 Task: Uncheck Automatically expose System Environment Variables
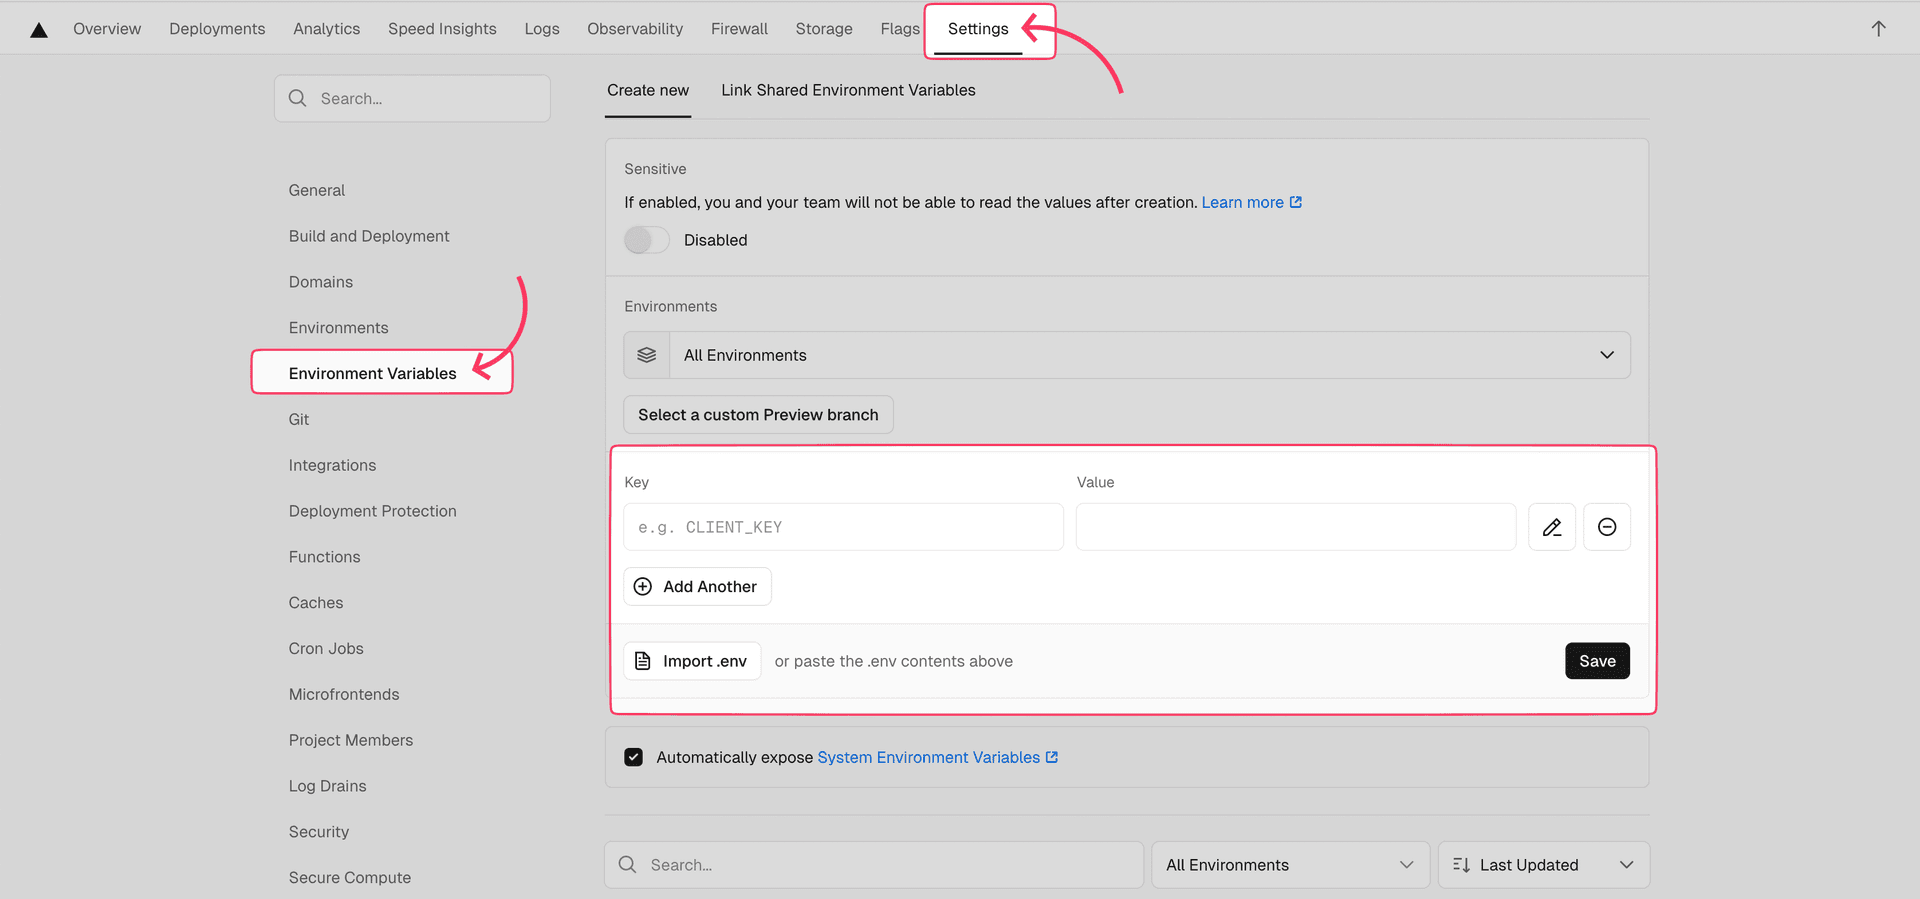pos(634,757)
